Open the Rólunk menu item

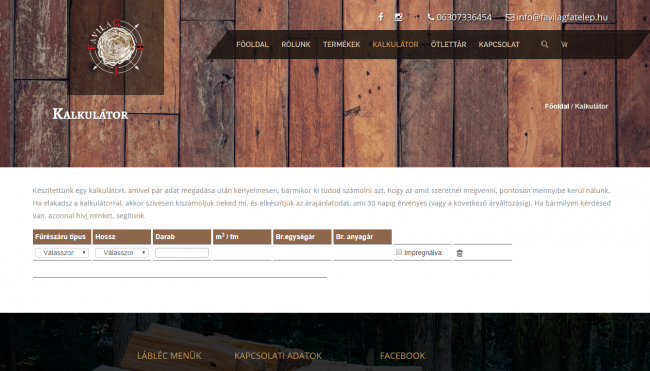(x=296, y=44)
